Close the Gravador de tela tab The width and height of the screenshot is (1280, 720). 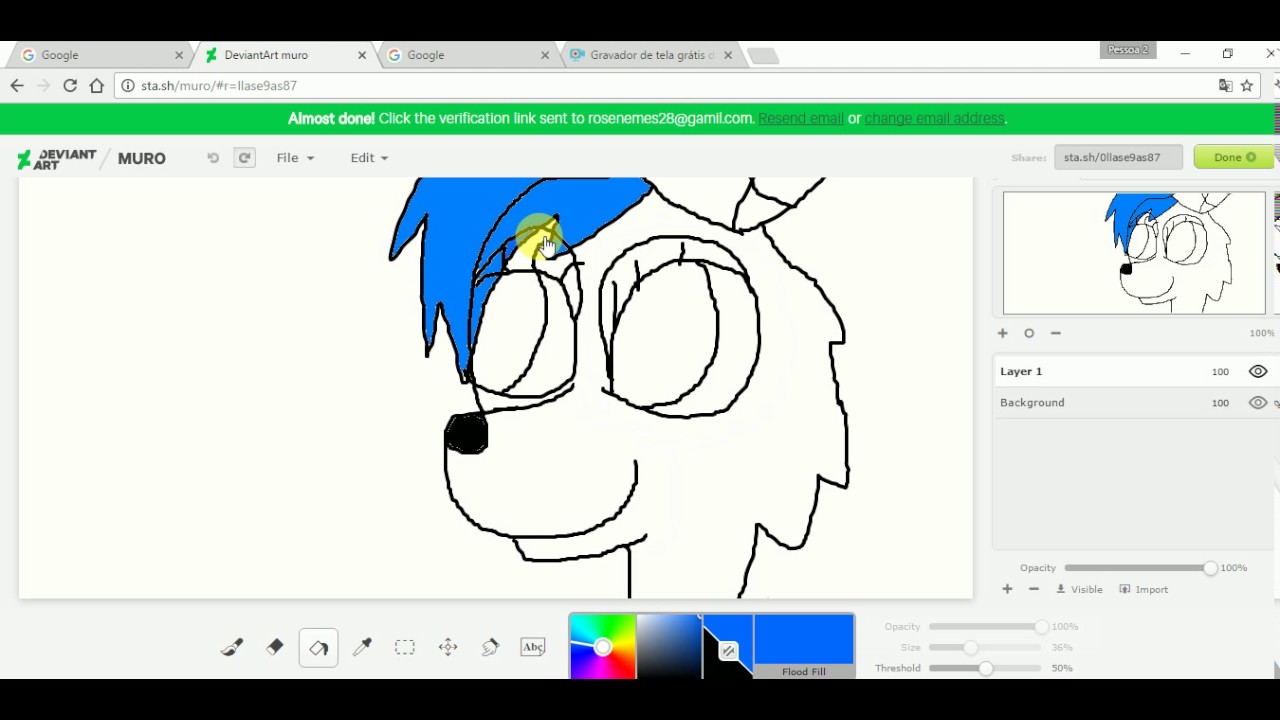(728, 55)
